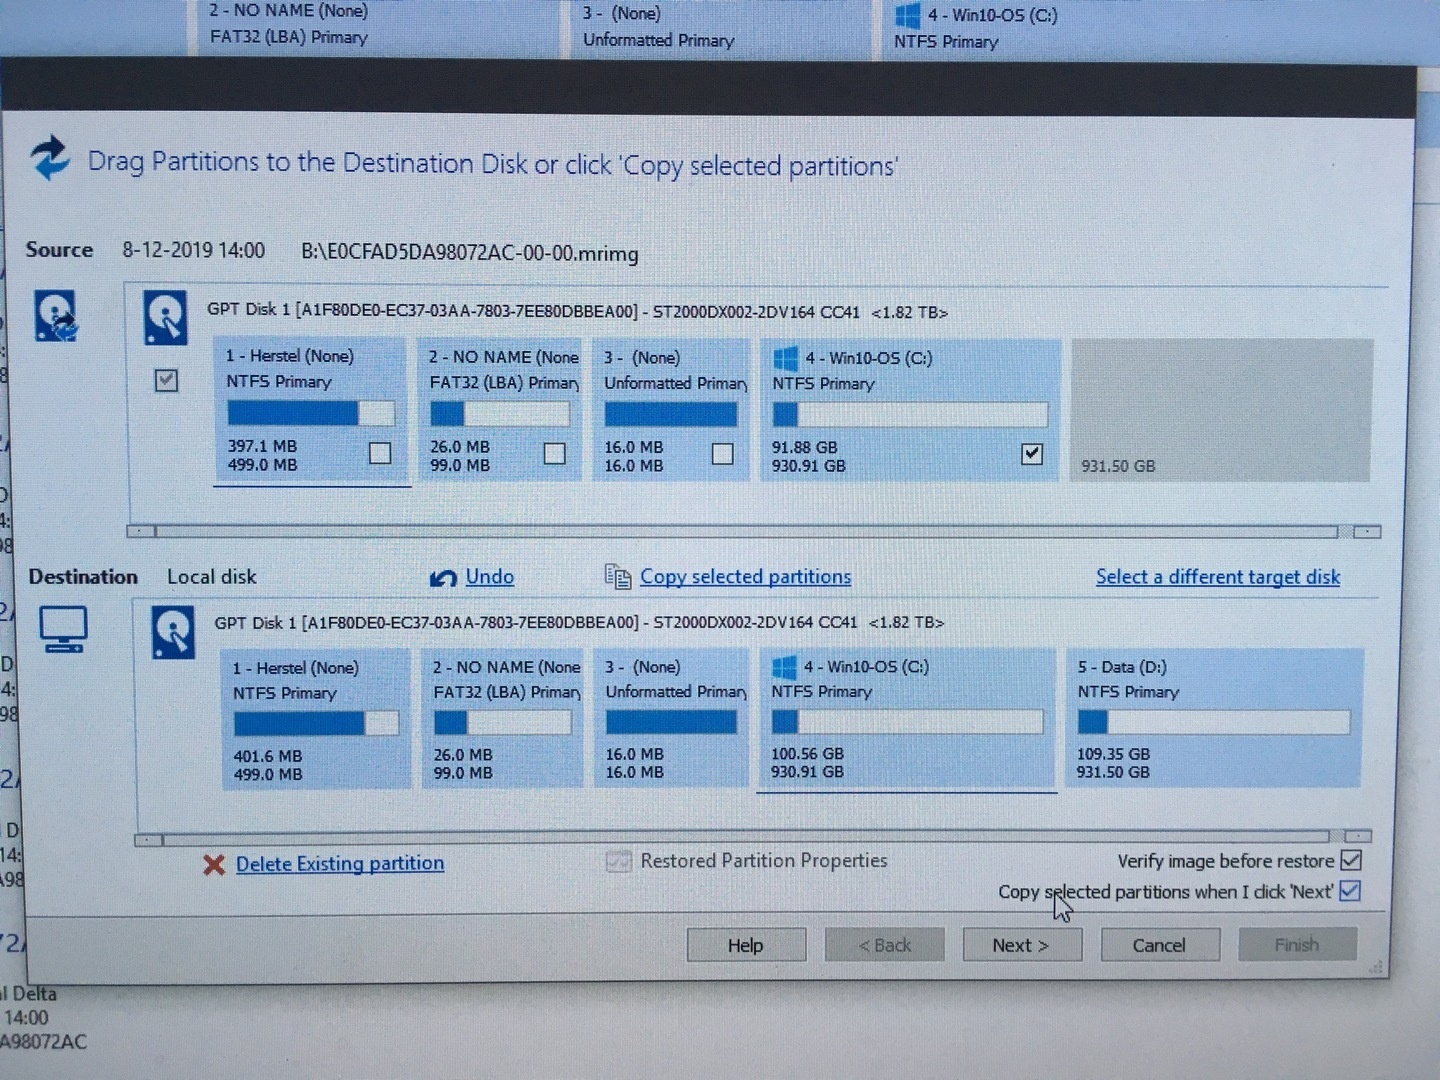Image resolution: width=1440 pixels, height=1080 pixels.
Task: Click destination GPT Disk 1 header text
Action: (x=579, y=622)
